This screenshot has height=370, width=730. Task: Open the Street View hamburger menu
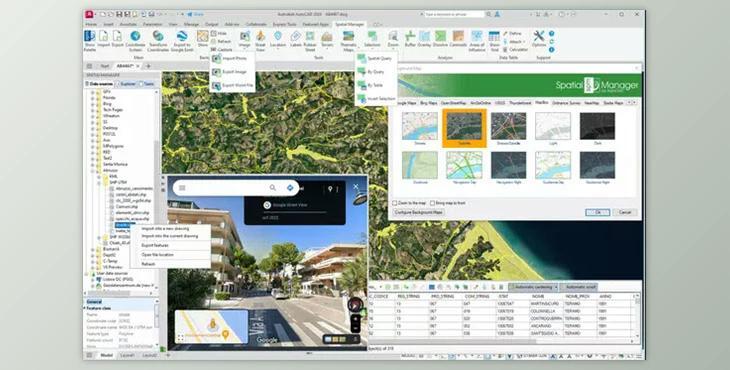(x=182, y=188)
